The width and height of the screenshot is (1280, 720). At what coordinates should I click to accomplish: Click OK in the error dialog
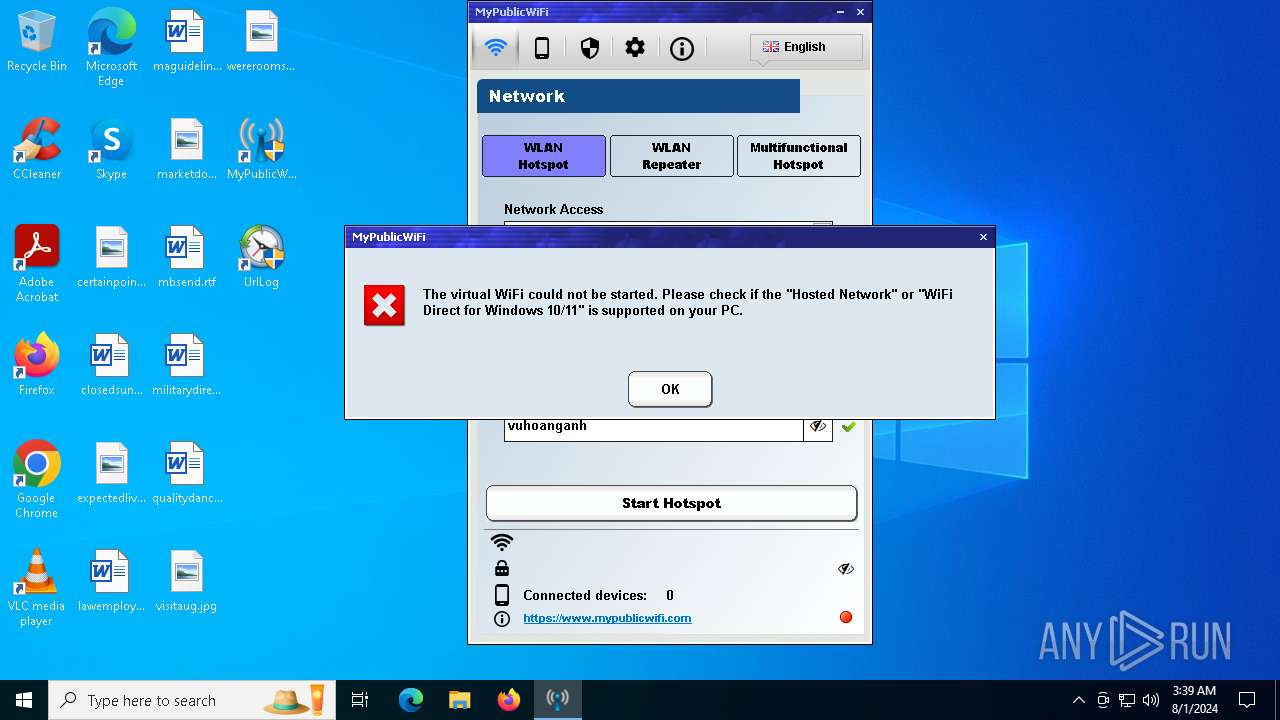point(670,389)
